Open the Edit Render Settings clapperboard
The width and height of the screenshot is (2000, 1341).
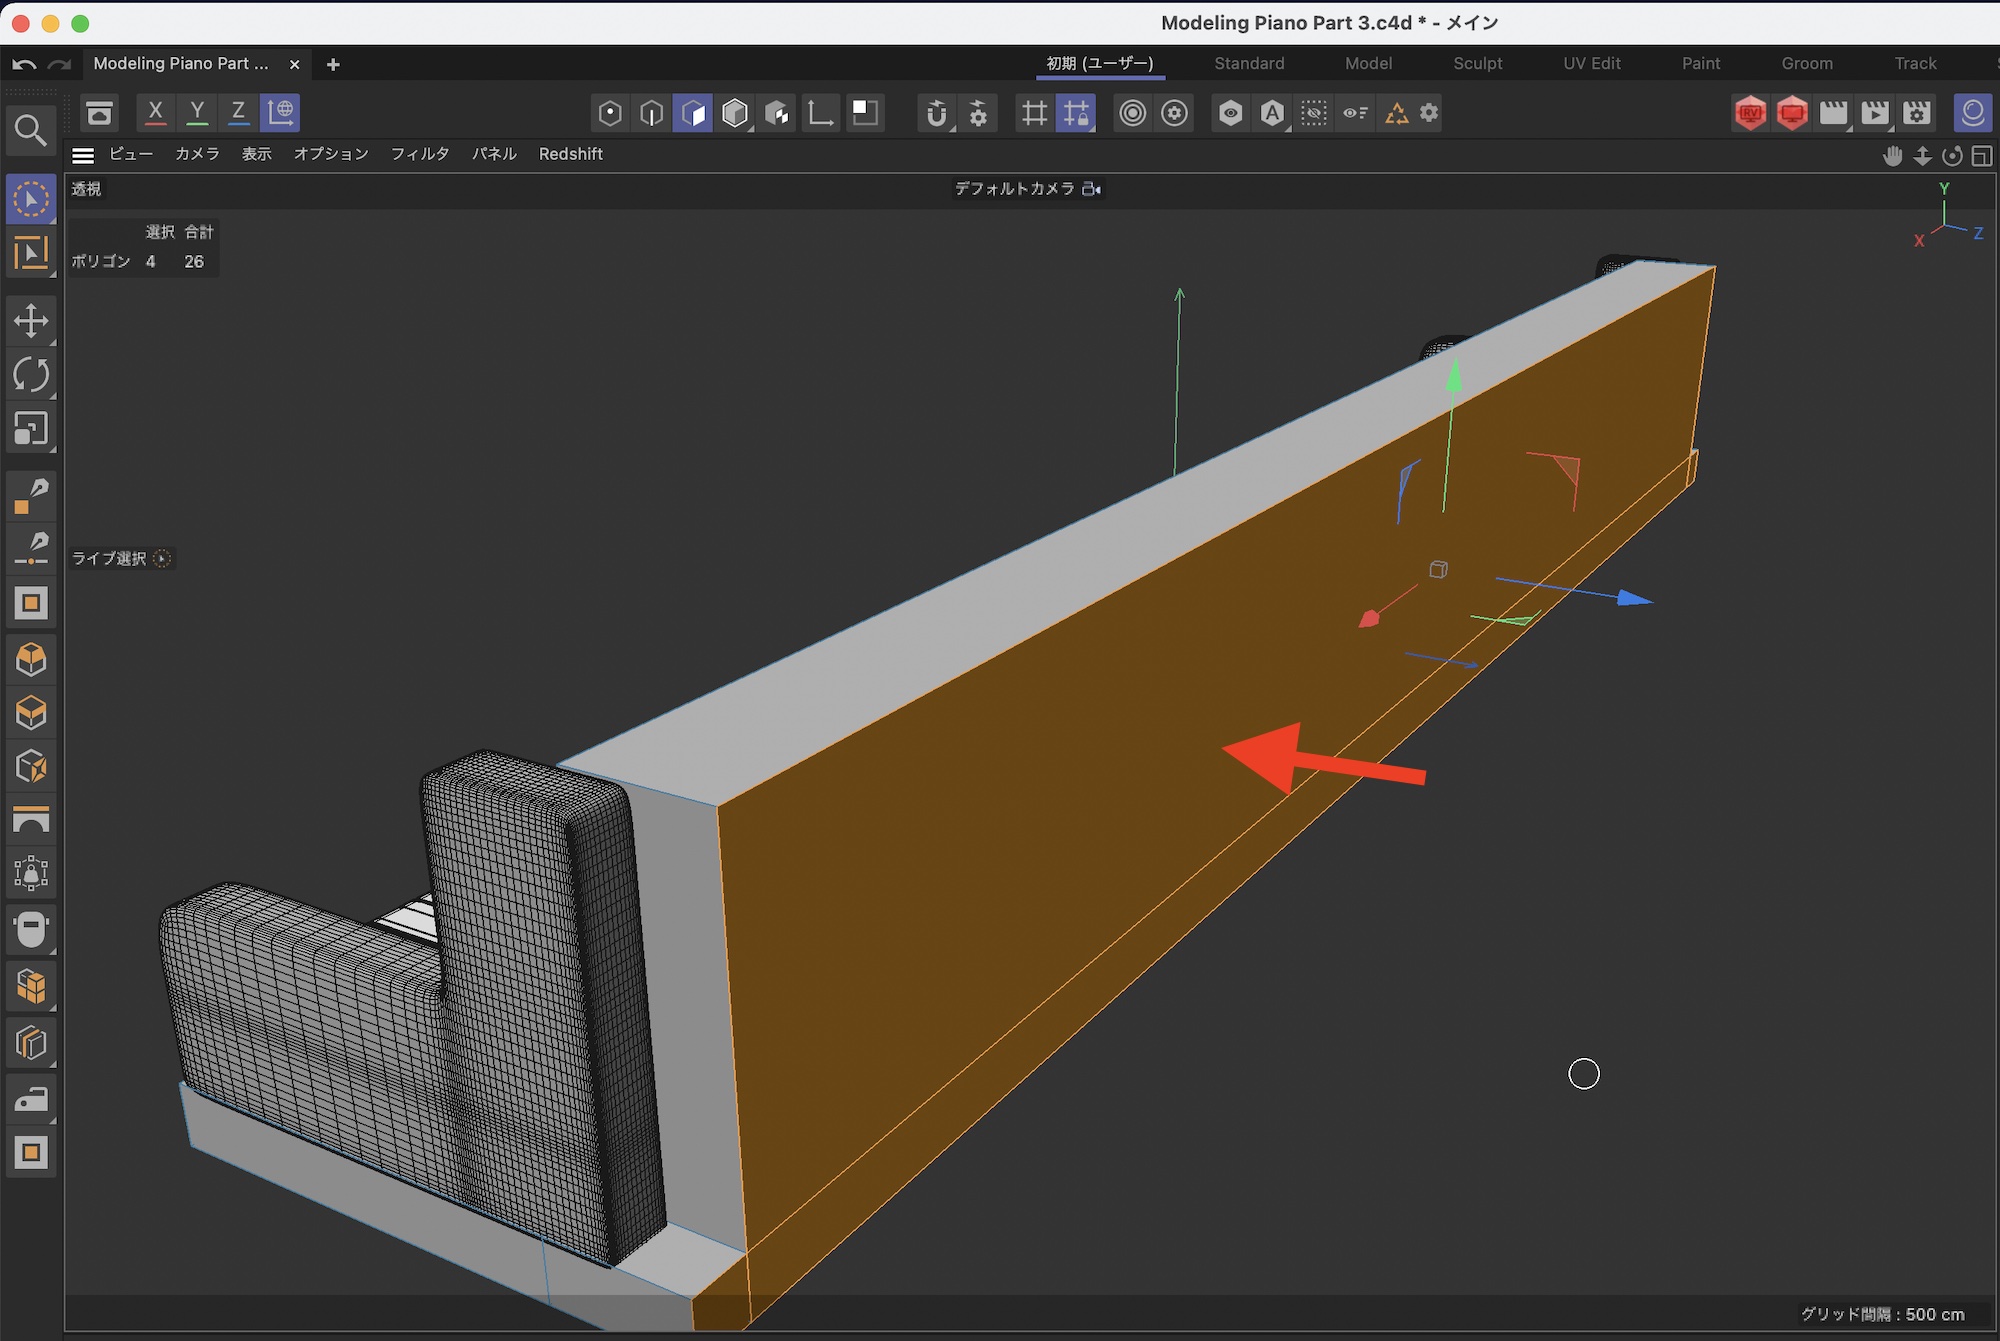tap(1917, 113)
